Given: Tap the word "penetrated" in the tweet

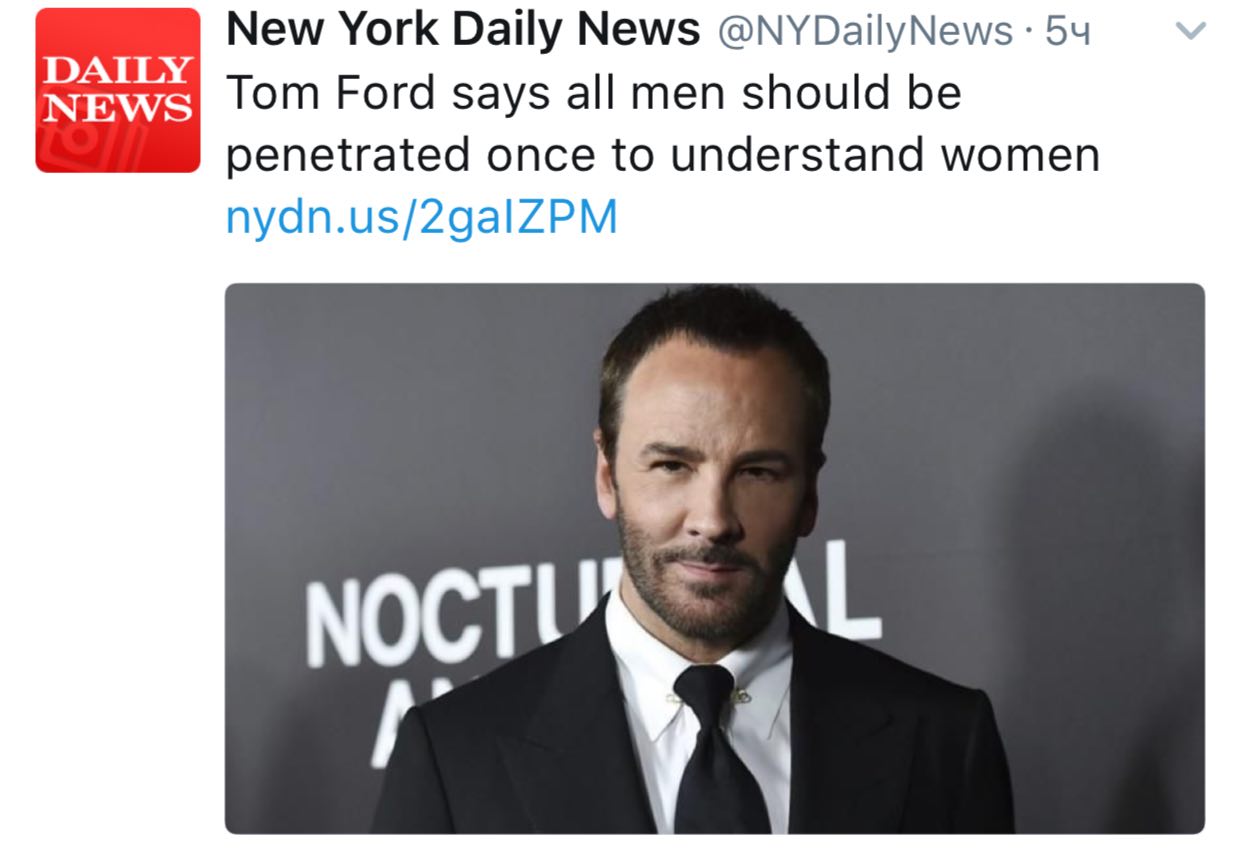Looking at the screenshot, I should point(348,157).
